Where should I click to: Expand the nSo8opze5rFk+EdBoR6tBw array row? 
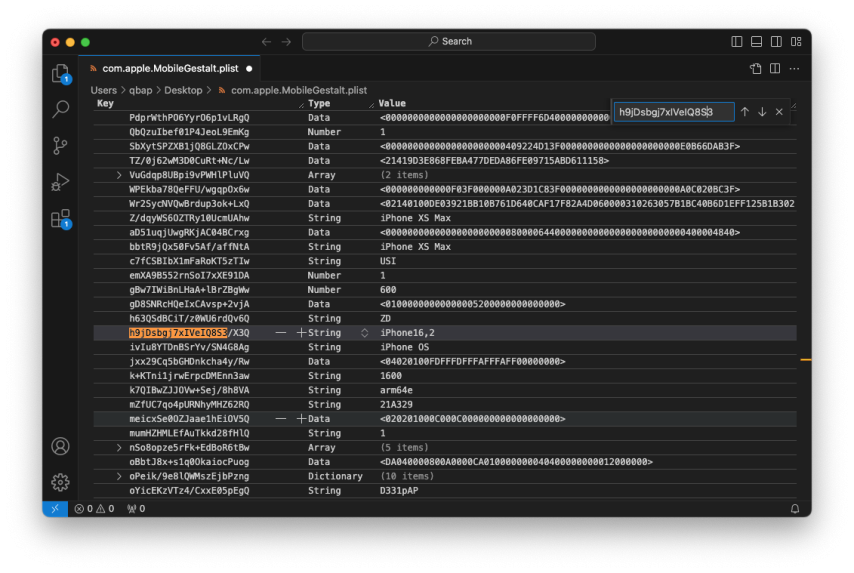point(120,448)
